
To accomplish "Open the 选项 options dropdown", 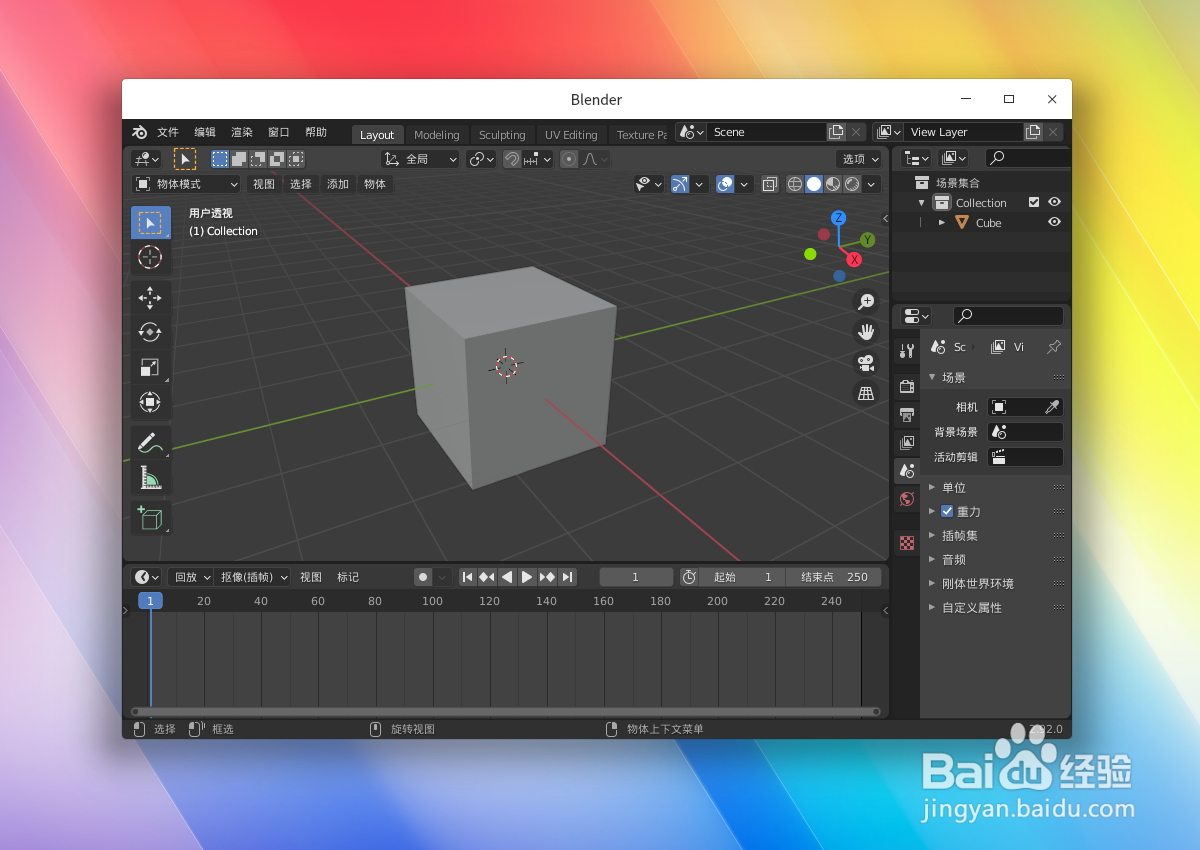I will (x=859, y=159).
